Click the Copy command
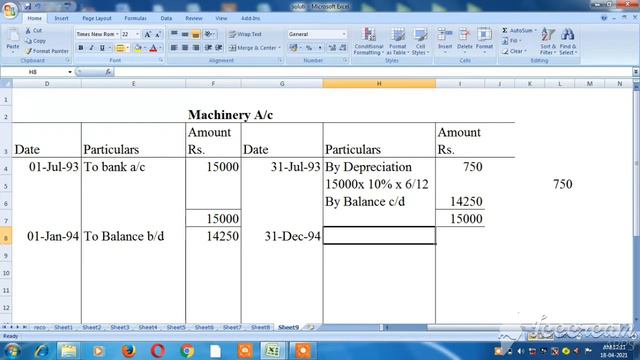 click(x=36, y=41)
